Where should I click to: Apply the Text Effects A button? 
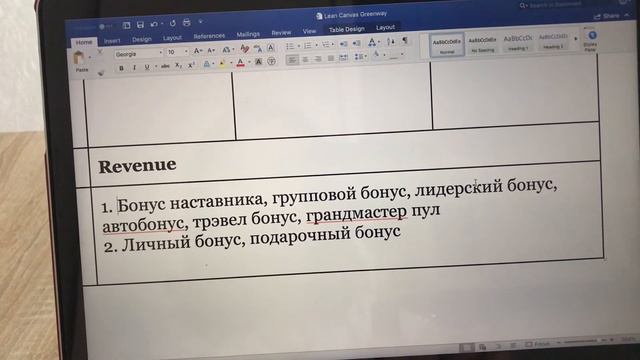point(207,64)
